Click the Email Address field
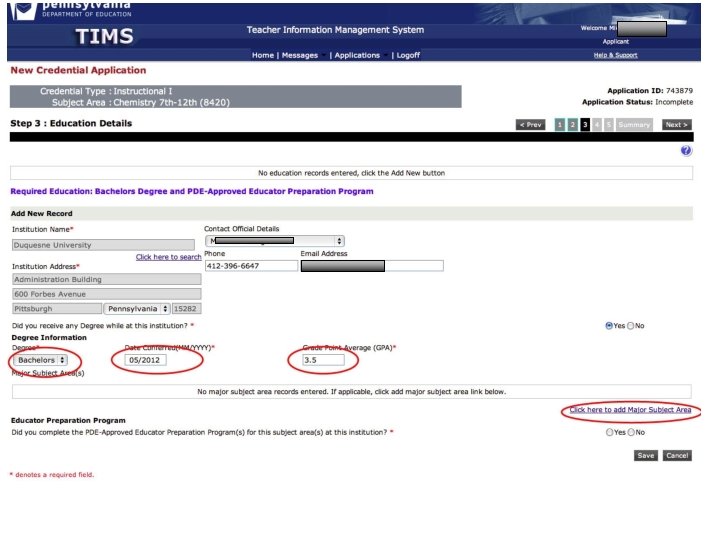720x540 pixels. [372, 266]
